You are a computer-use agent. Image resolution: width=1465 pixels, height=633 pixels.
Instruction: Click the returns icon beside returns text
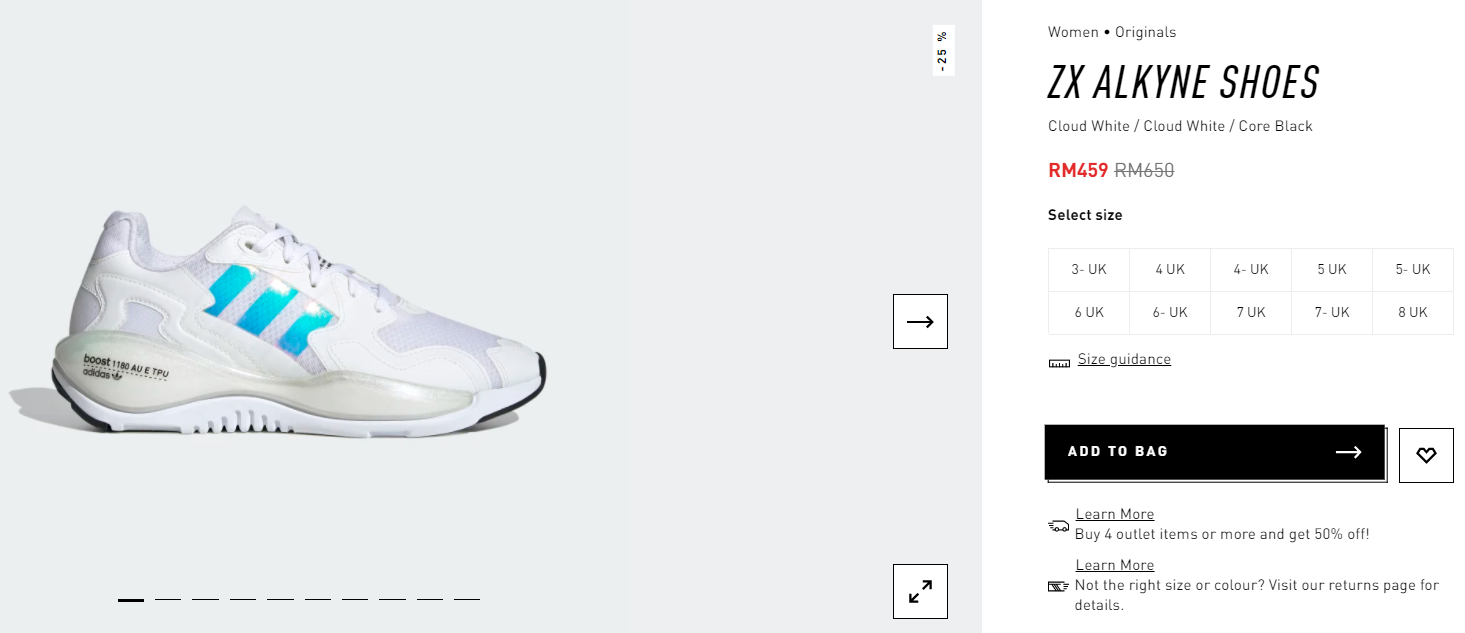click(x=1059, y=586)
